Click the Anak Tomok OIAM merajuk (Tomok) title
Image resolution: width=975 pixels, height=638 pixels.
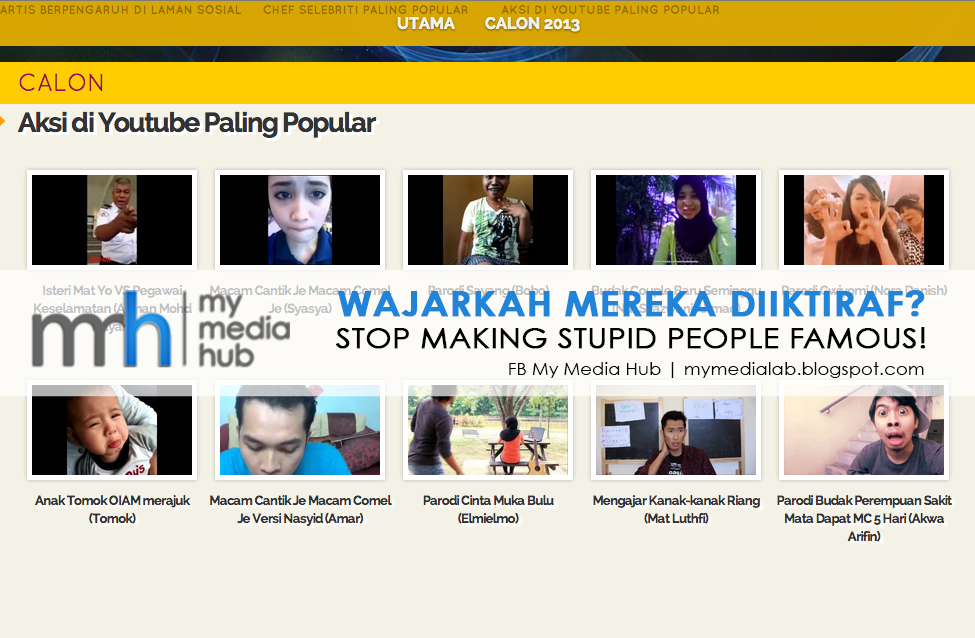112,509
